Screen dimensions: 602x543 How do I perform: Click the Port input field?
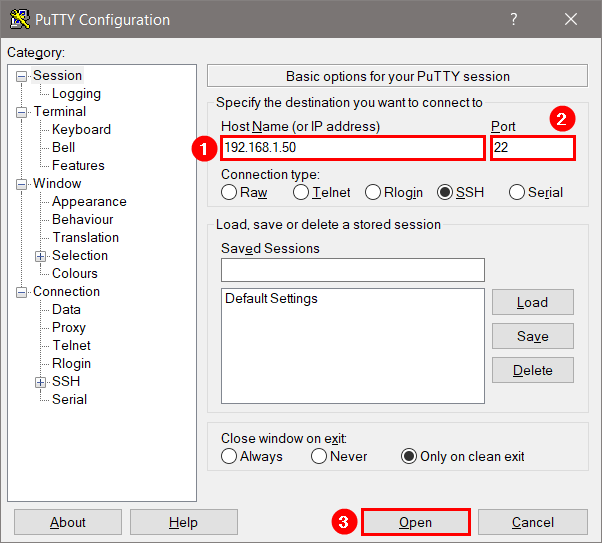coord(533,147)
